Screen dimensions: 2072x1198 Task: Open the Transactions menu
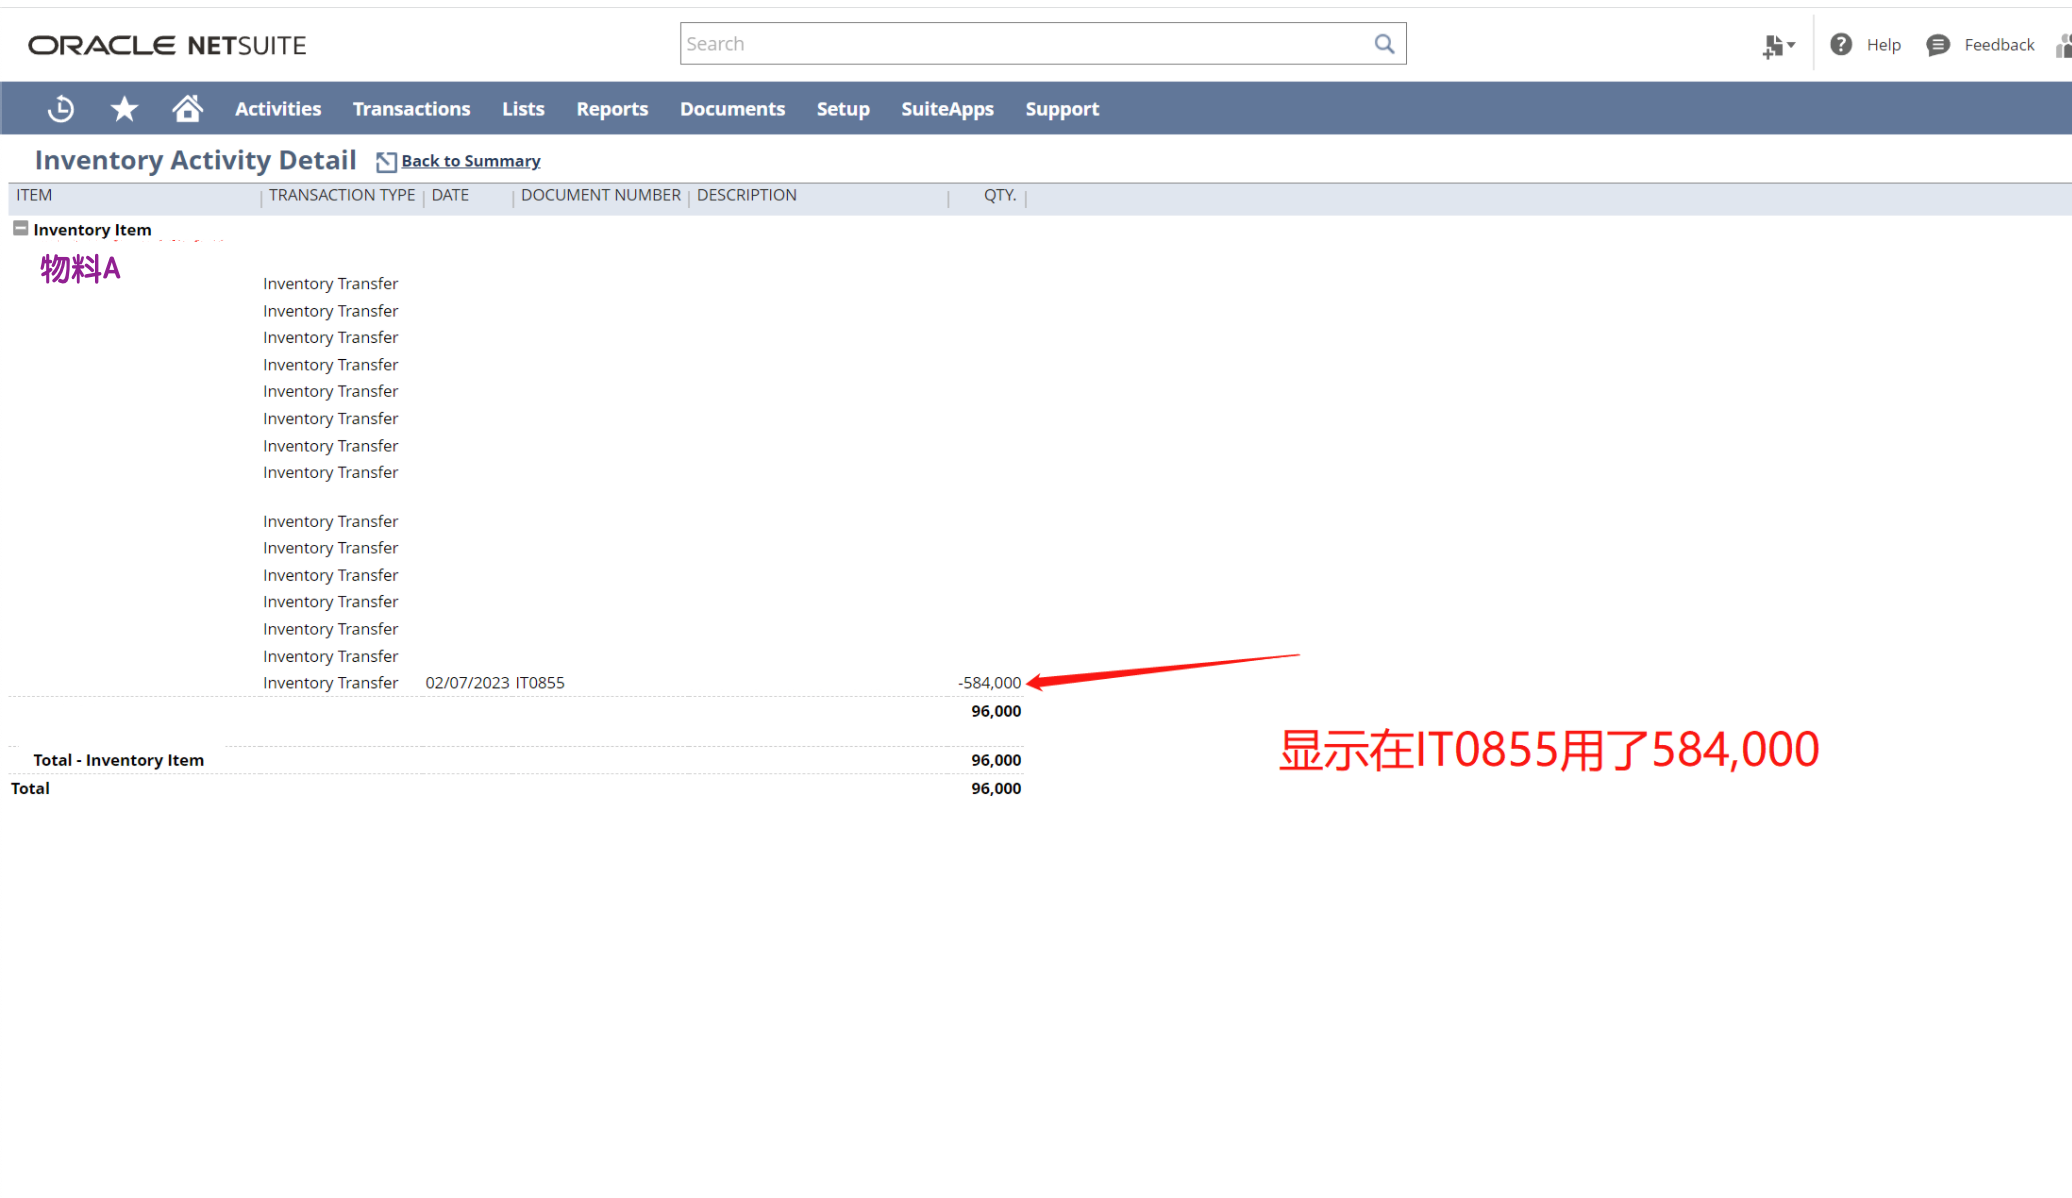click(411, 109)
